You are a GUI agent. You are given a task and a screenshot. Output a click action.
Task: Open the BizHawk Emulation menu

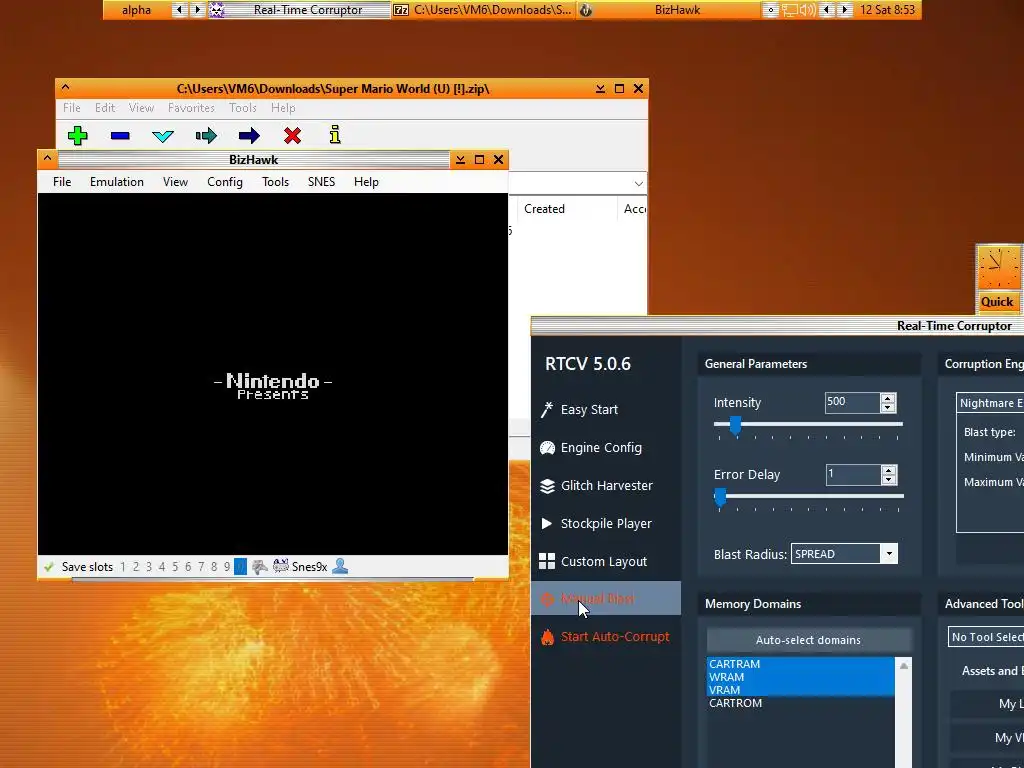[x=117, y=182]
